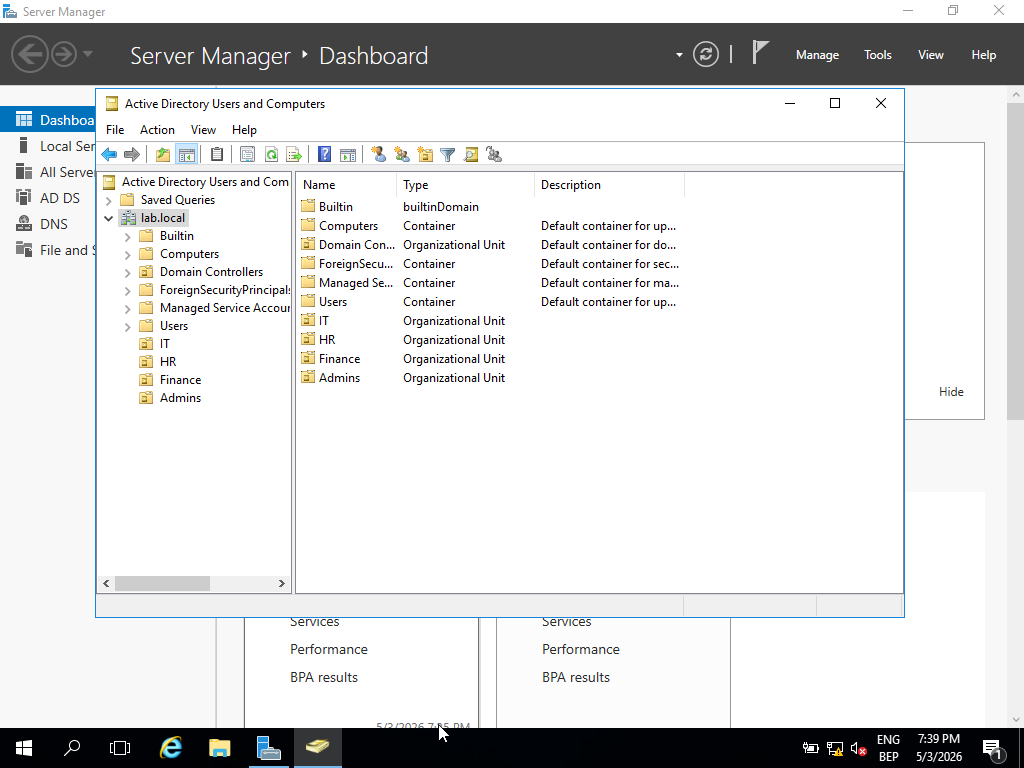Launch Internet Explorer from taskbar

(x=171, y=748)
